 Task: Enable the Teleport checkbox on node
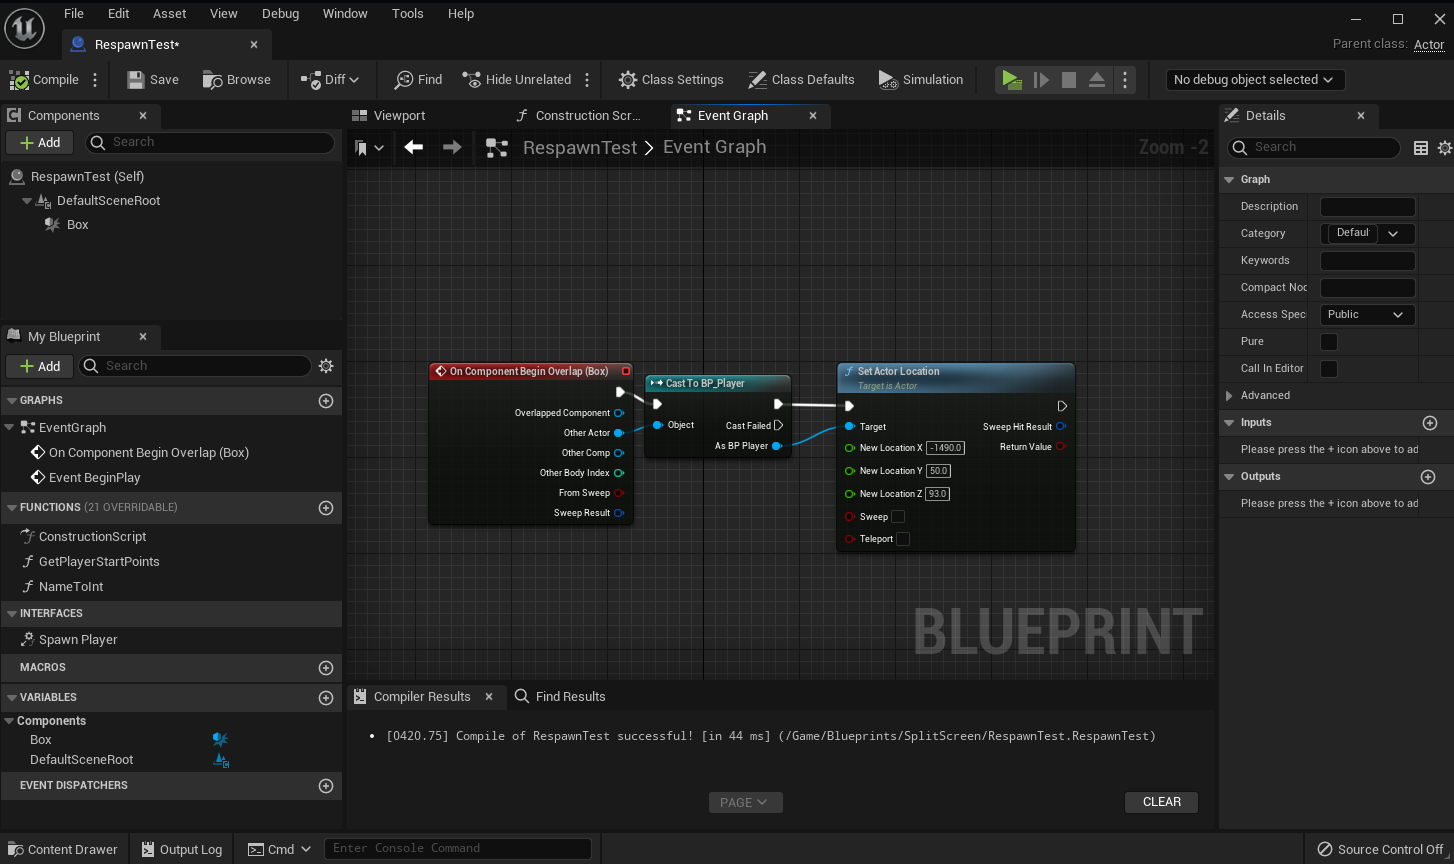pos(903,539)
